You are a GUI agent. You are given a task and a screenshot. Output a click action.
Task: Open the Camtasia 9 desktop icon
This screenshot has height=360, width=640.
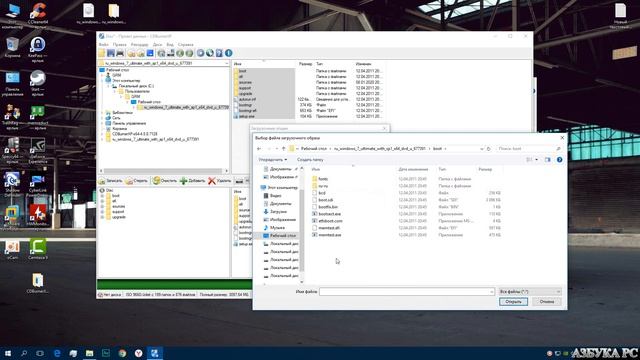point(38,249)
